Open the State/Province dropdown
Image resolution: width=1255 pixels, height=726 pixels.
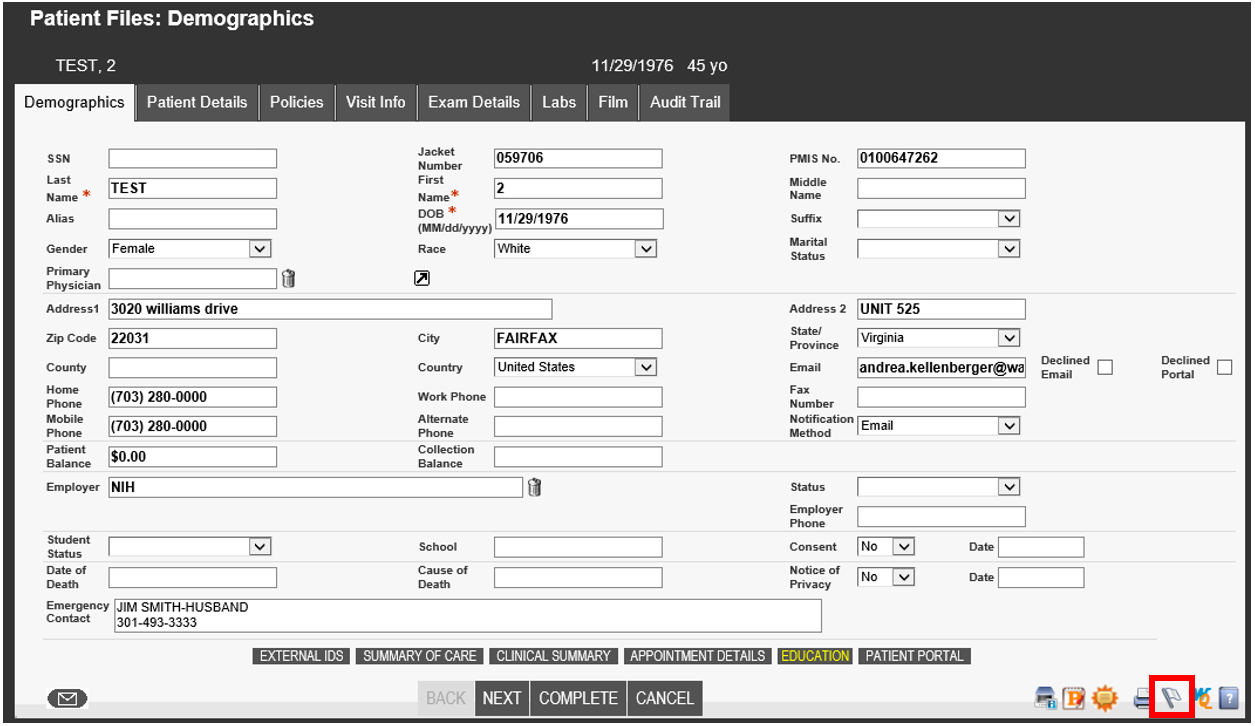click(939, 338)
